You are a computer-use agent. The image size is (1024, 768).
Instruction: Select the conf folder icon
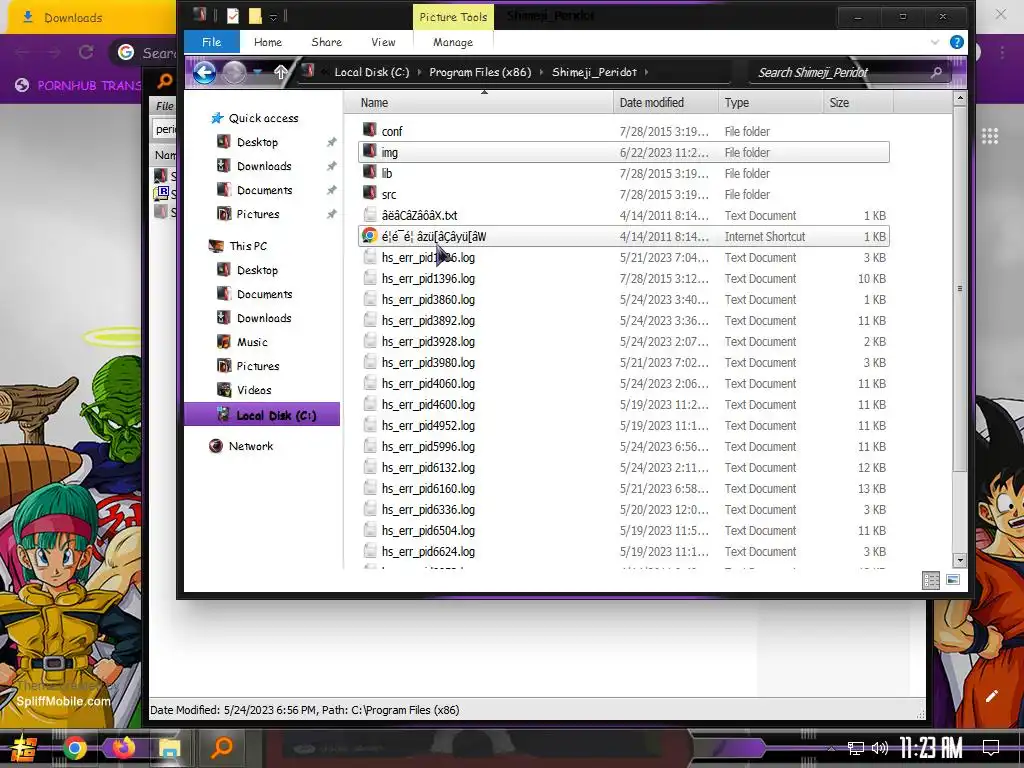[370, 131]
